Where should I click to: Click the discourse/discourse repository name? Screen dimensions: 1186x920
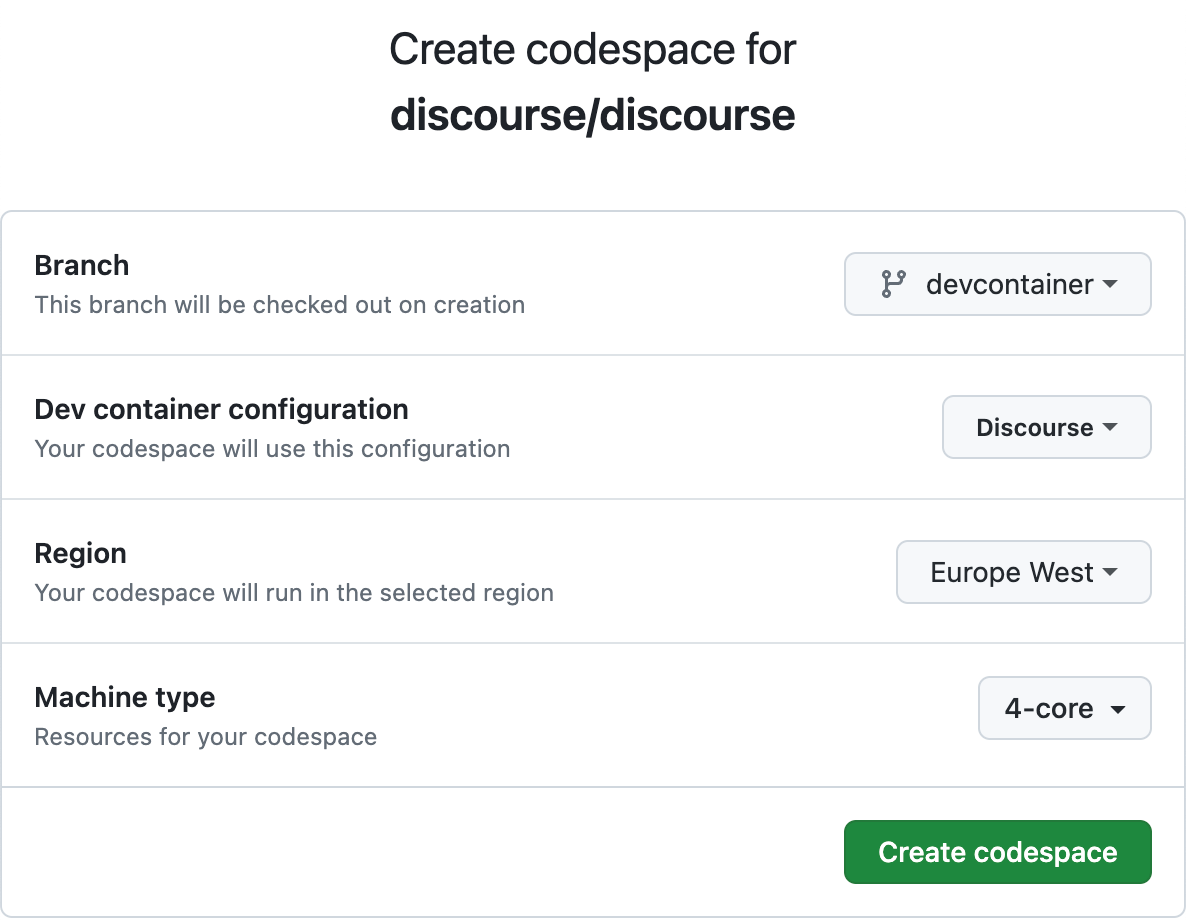click(x=592, y=115)
